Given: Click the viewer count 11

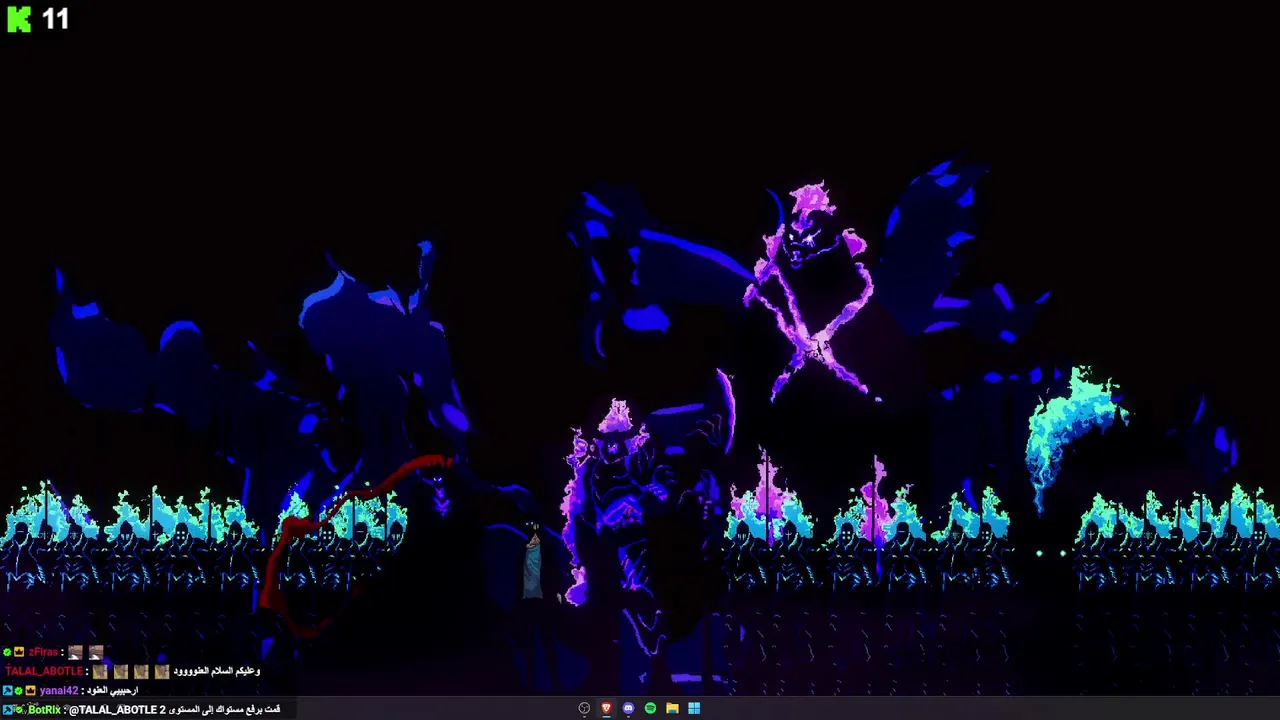Looking at the screenshot, I should (55, 19).
